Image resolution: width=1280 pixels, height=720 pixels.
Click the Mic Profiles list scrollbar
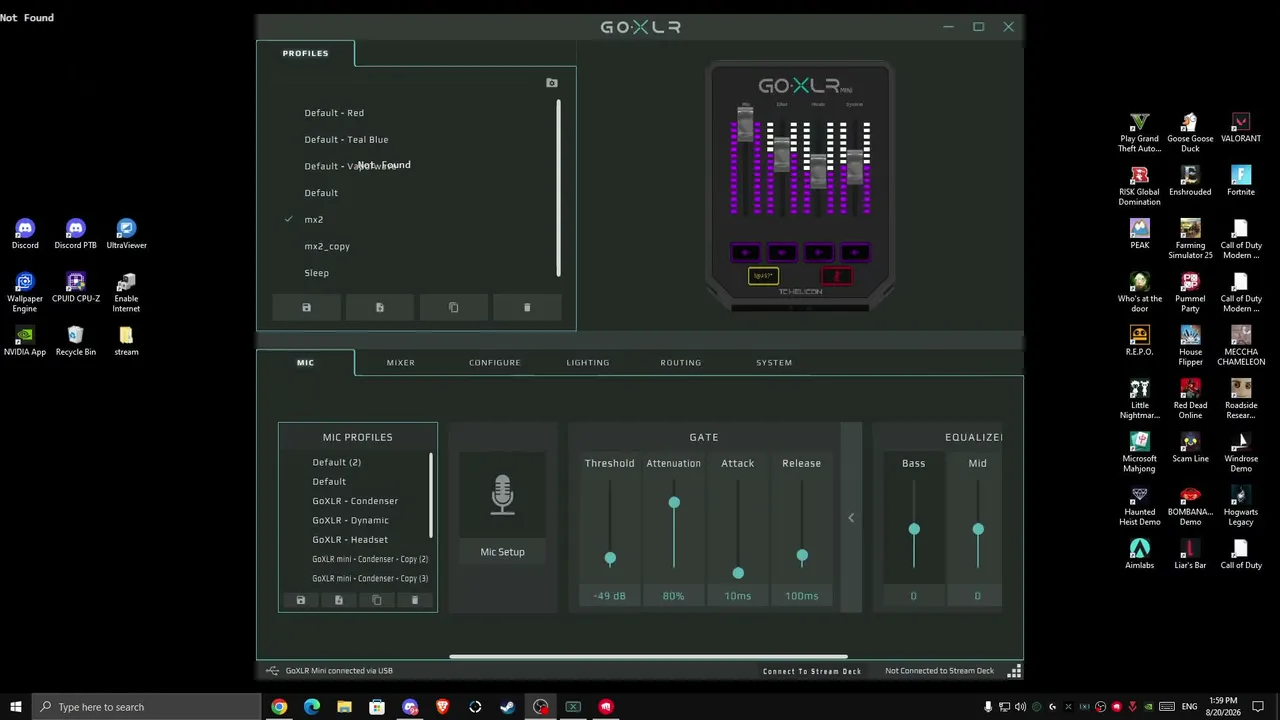click(431, 495)
